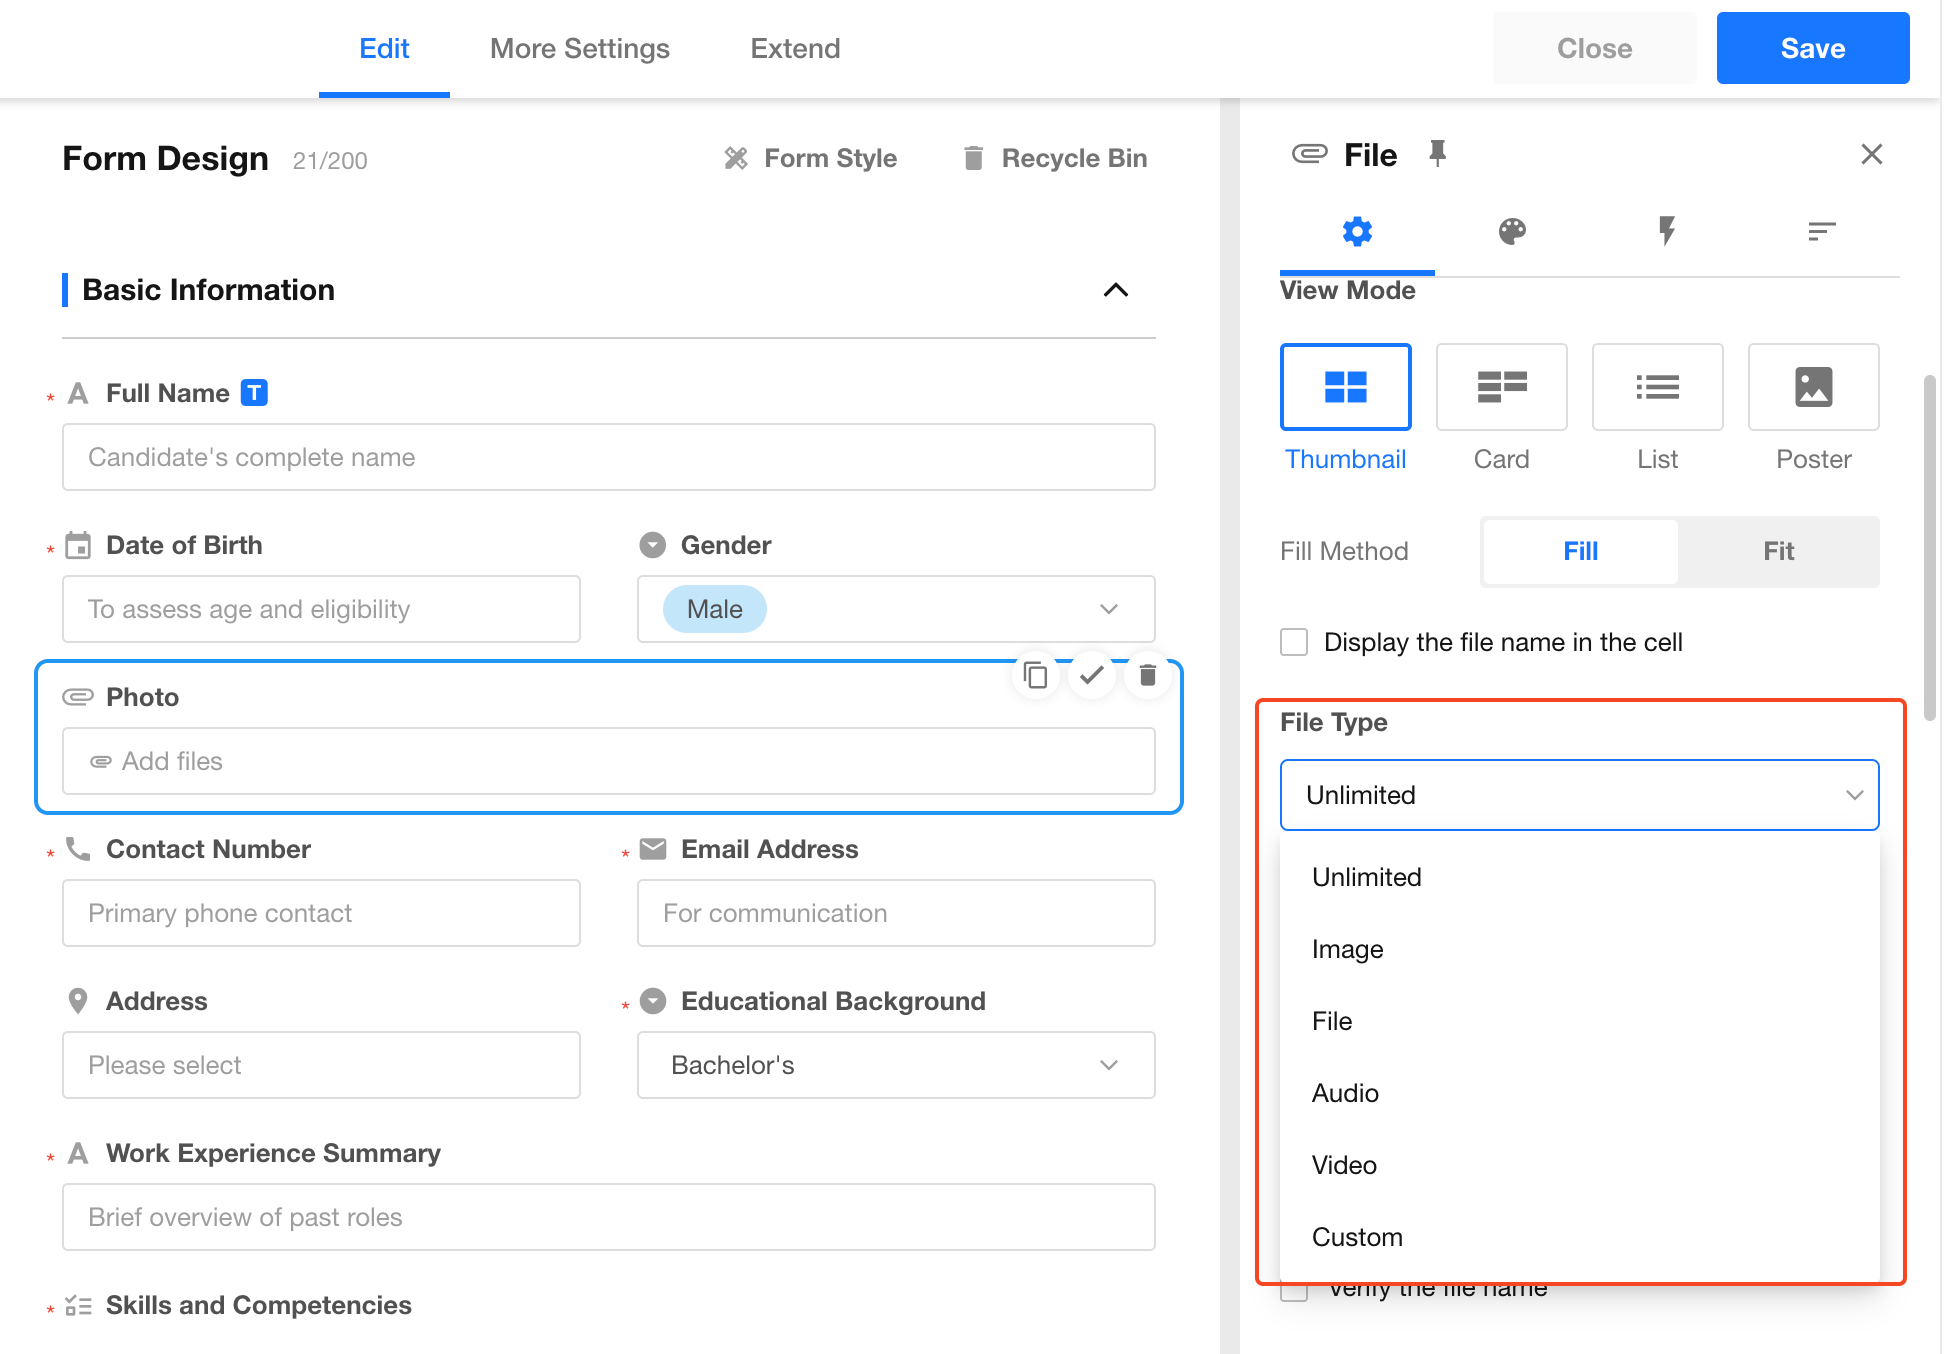Collapse the Basic Information section

[x=1115, y=290]
